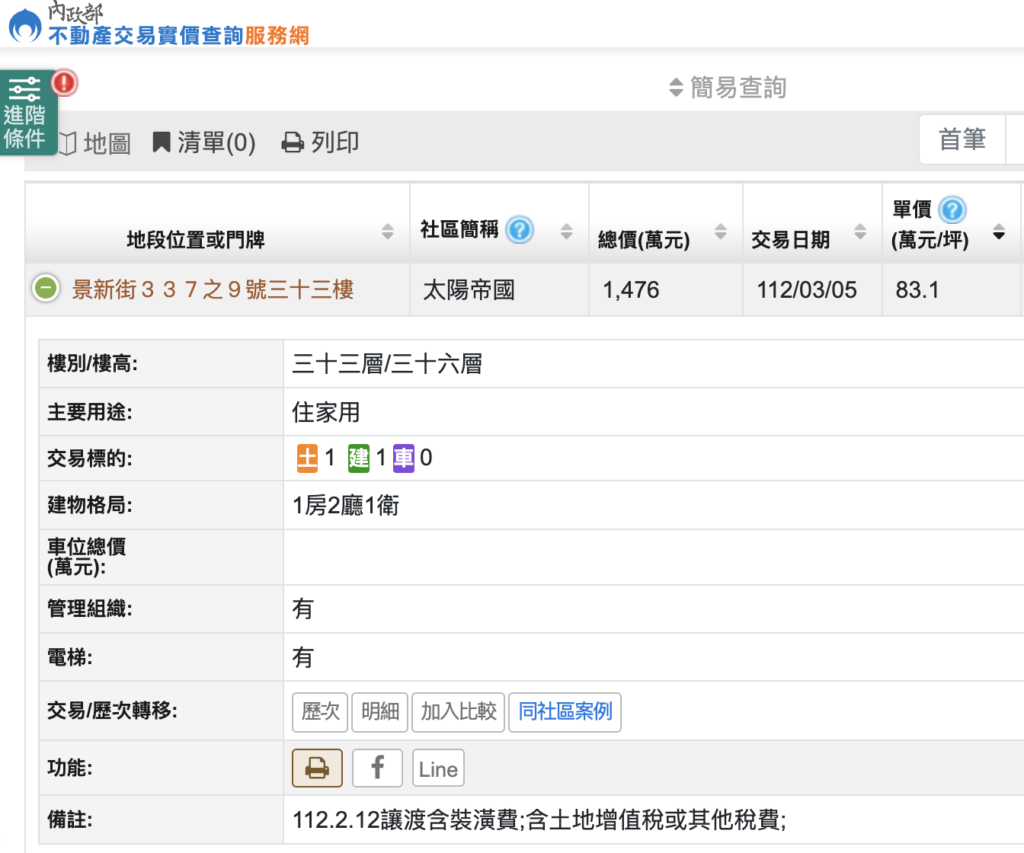1024x853 pixels.
Task: Sort the table by 總價(萬元)
Action: click(720, 233)
